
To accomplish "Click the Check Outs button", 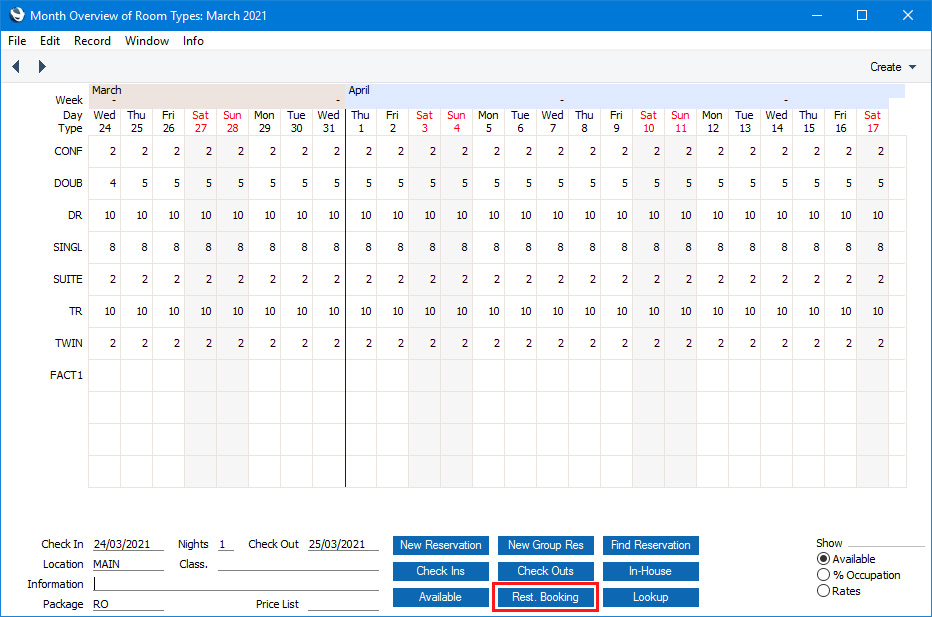I will point(546,571).
